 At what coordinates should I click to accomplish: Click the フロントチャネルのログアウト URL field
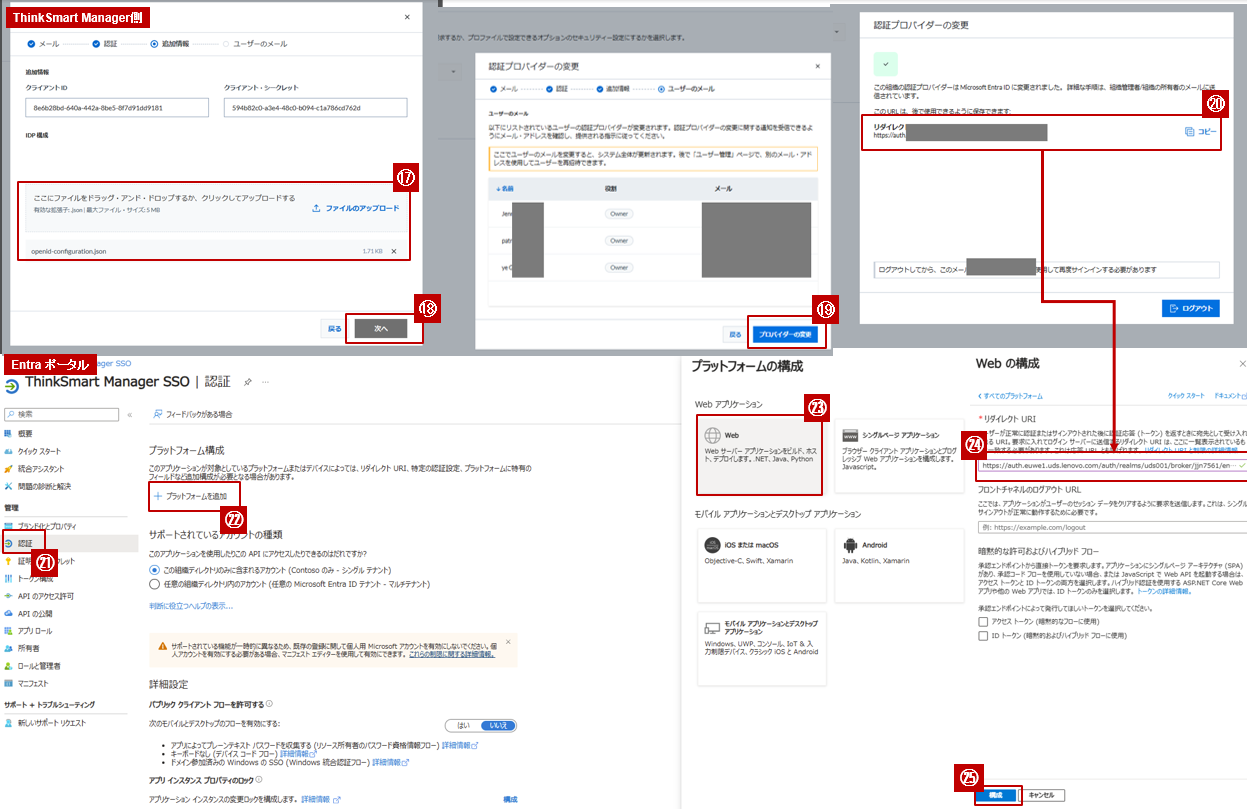tap(1113, 527)
